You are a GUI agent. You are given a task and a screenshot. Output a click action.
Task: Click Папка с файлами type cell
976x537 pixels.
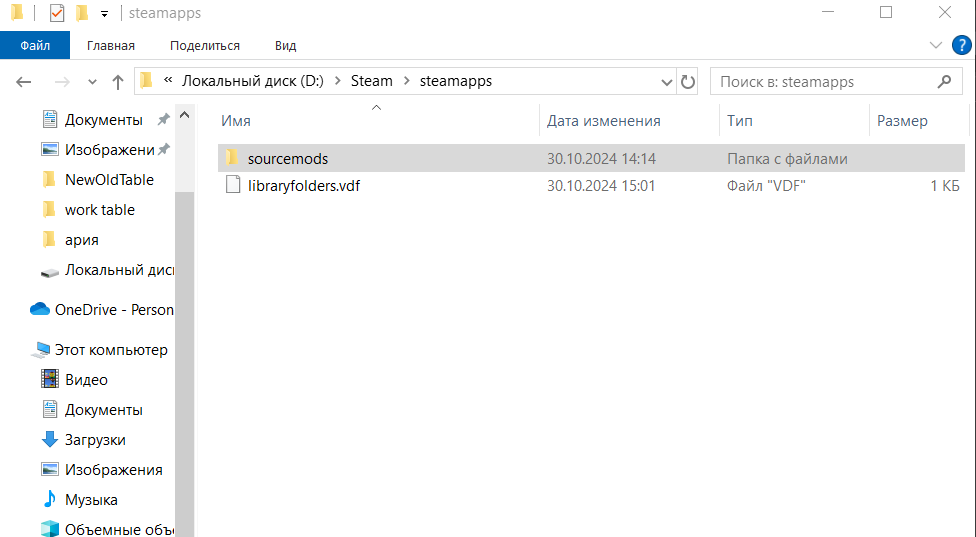(787, 159)
